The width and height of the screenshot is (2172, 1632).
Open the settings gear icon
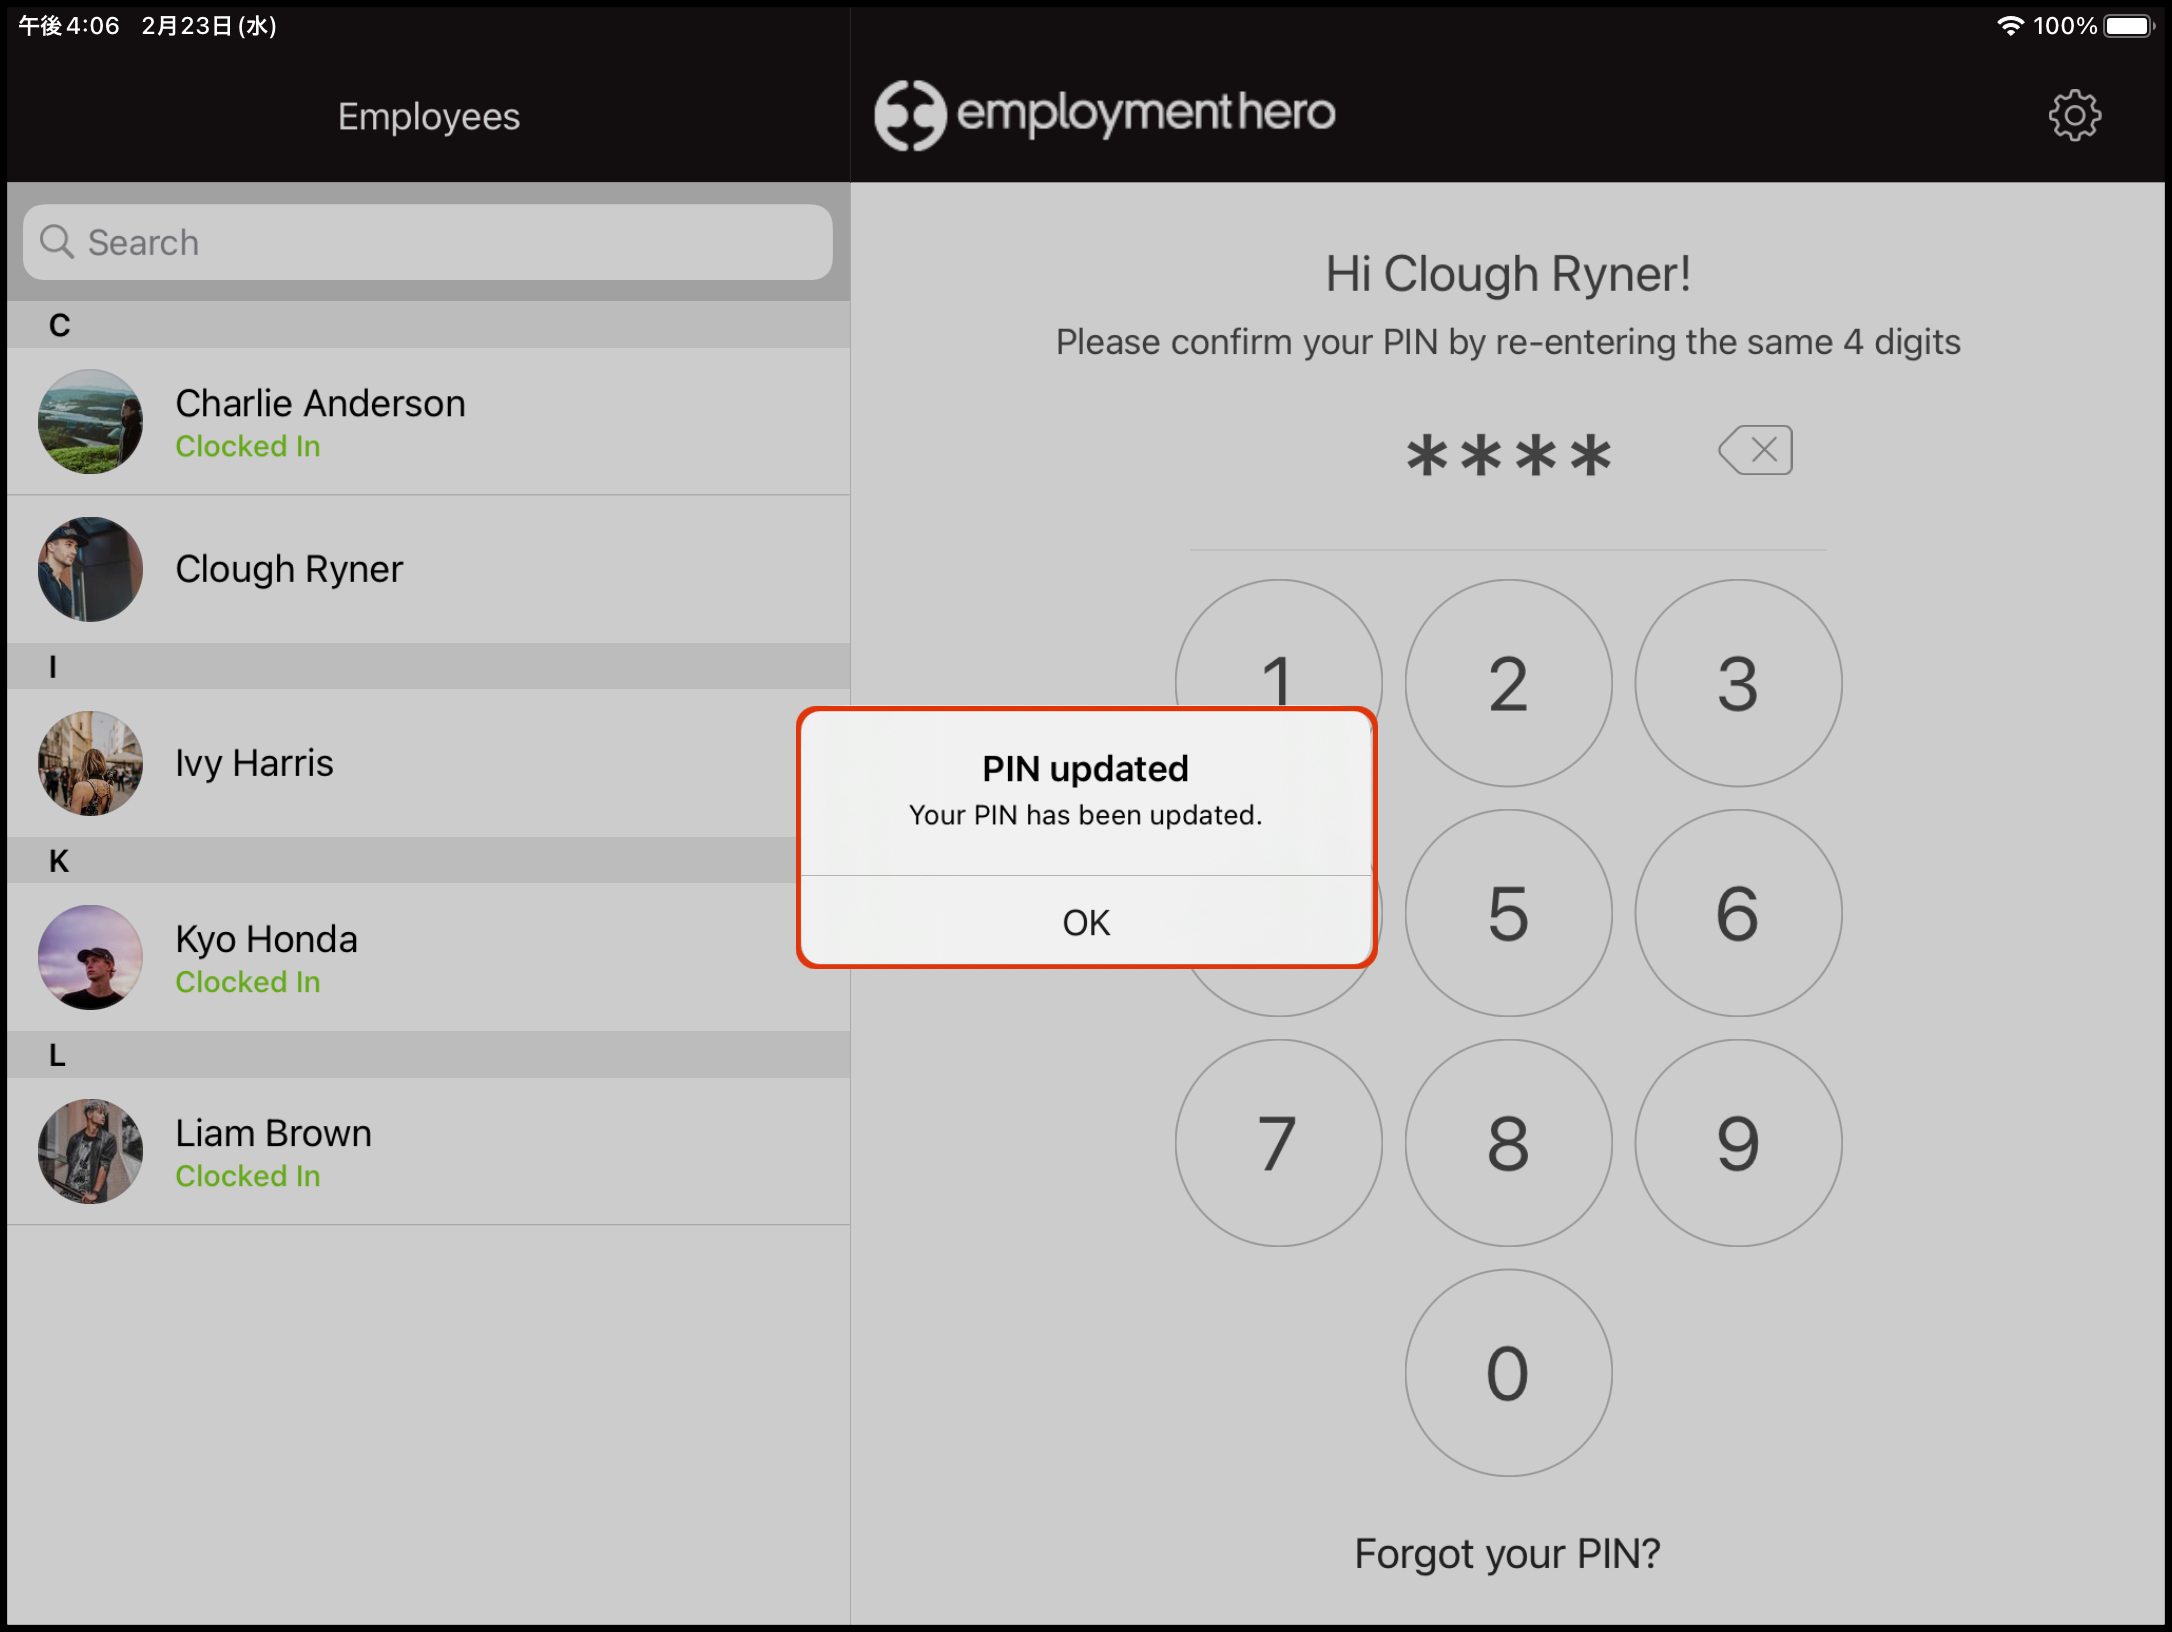point(2074,116)
